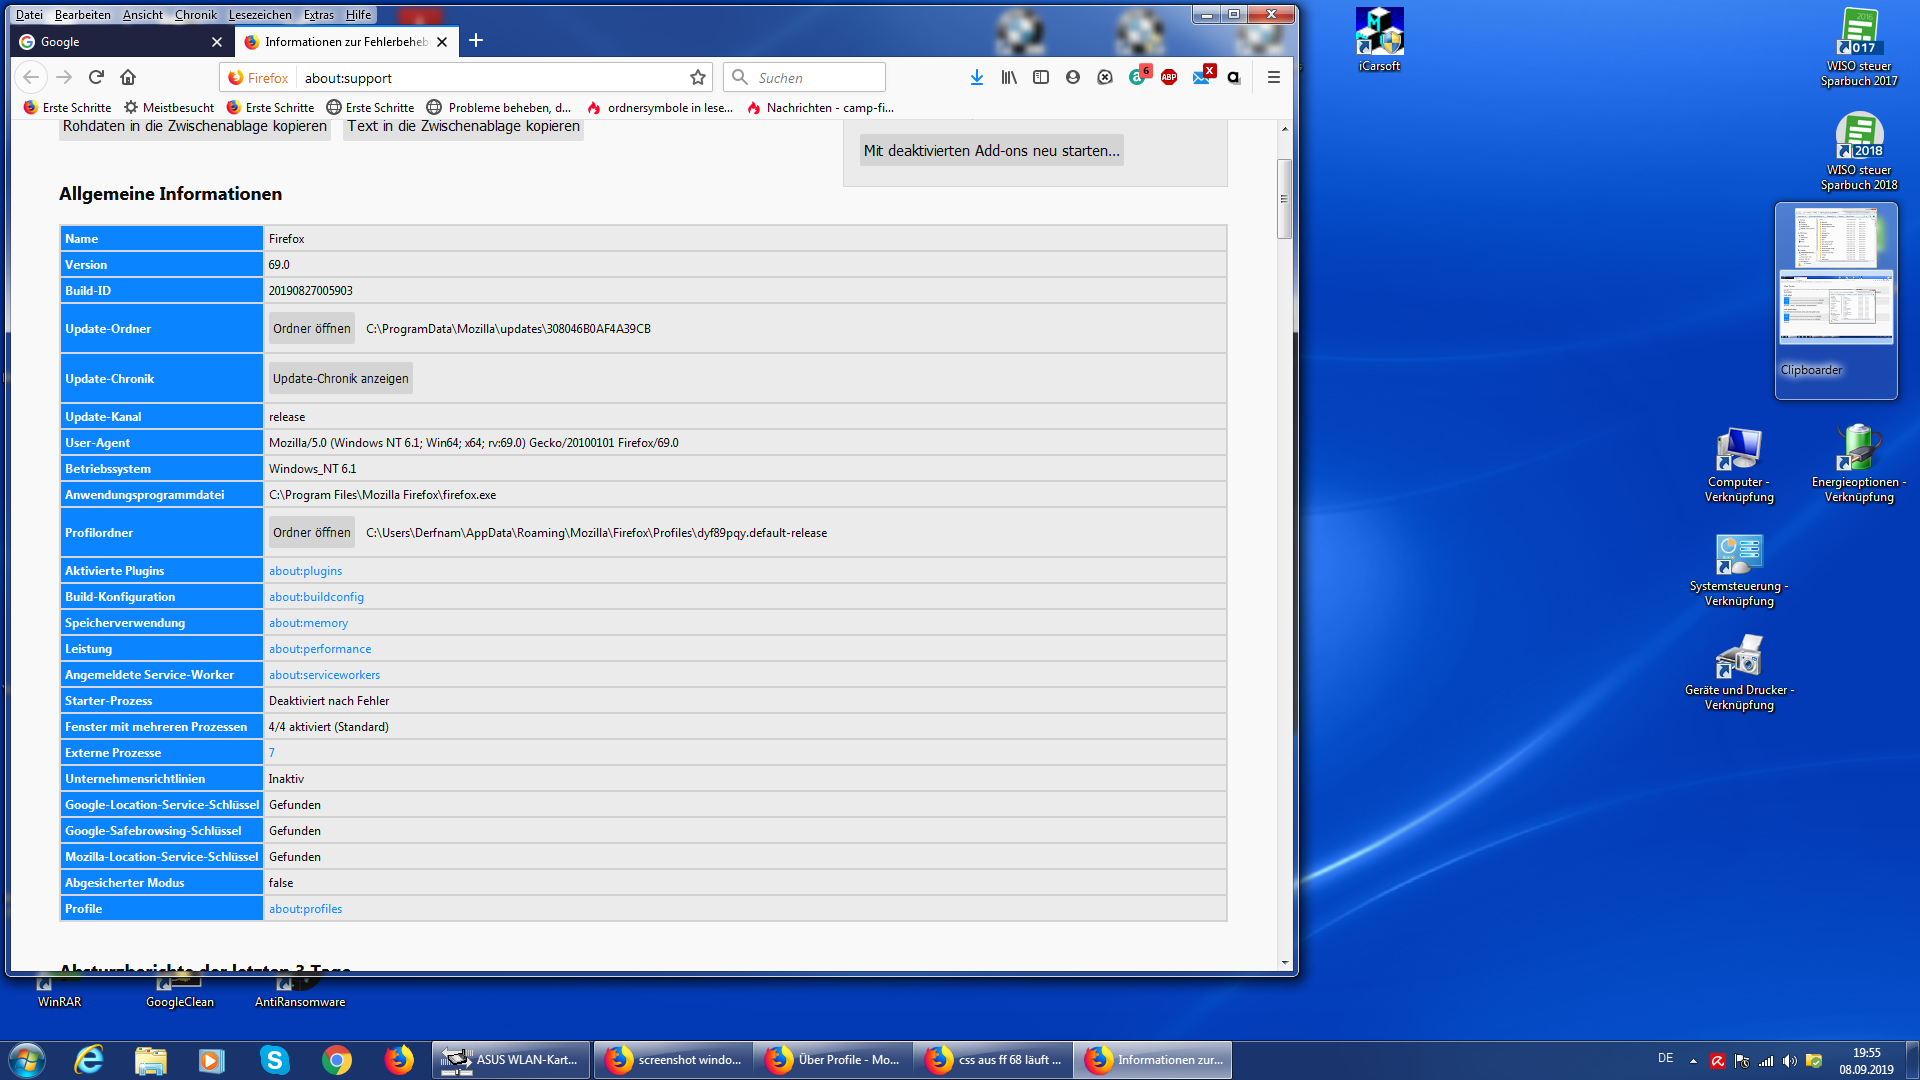The height and width of the screenshot is (1080, 1920).
Task: Click Mit deaktivierten Add-ons neu starten
Action: coord(991,151)
